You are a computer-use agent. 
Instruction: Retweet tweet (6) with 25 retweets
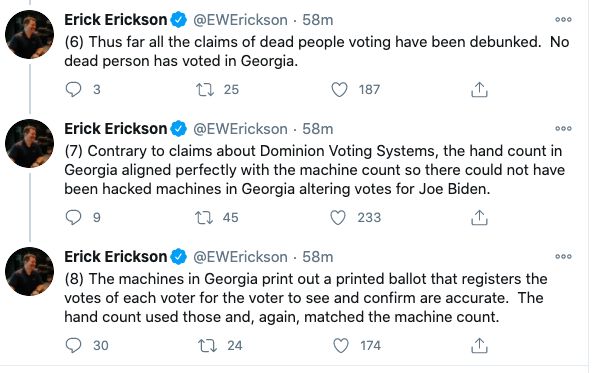click(x=205, y=89)
